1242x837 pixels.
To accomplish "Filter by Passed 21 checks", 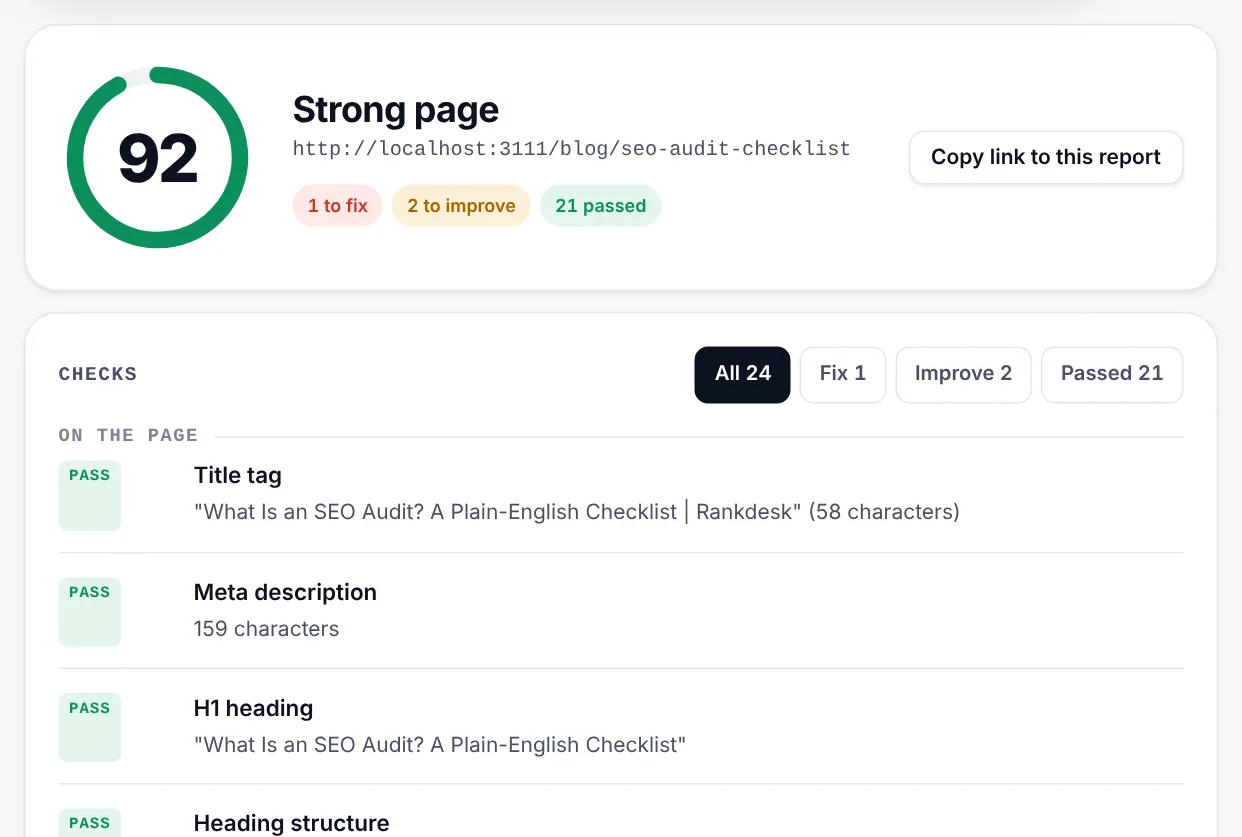I will [1112, 374].
